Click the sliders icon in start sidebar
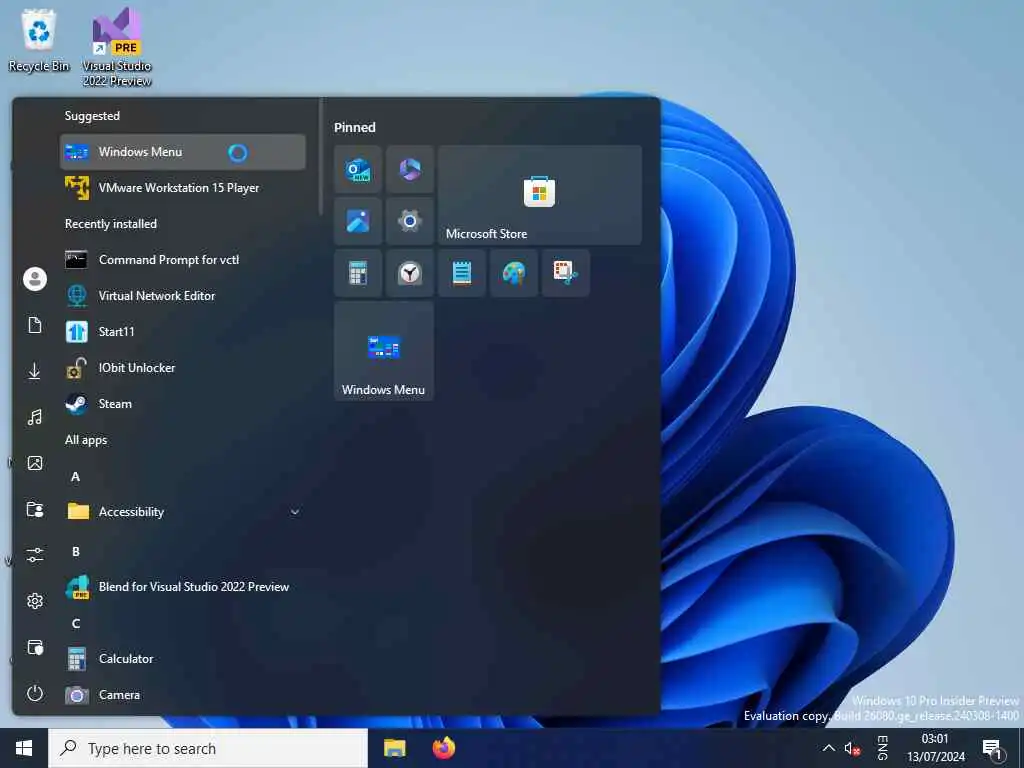This screenshot has width=1024, height=768. coord(35,555)
